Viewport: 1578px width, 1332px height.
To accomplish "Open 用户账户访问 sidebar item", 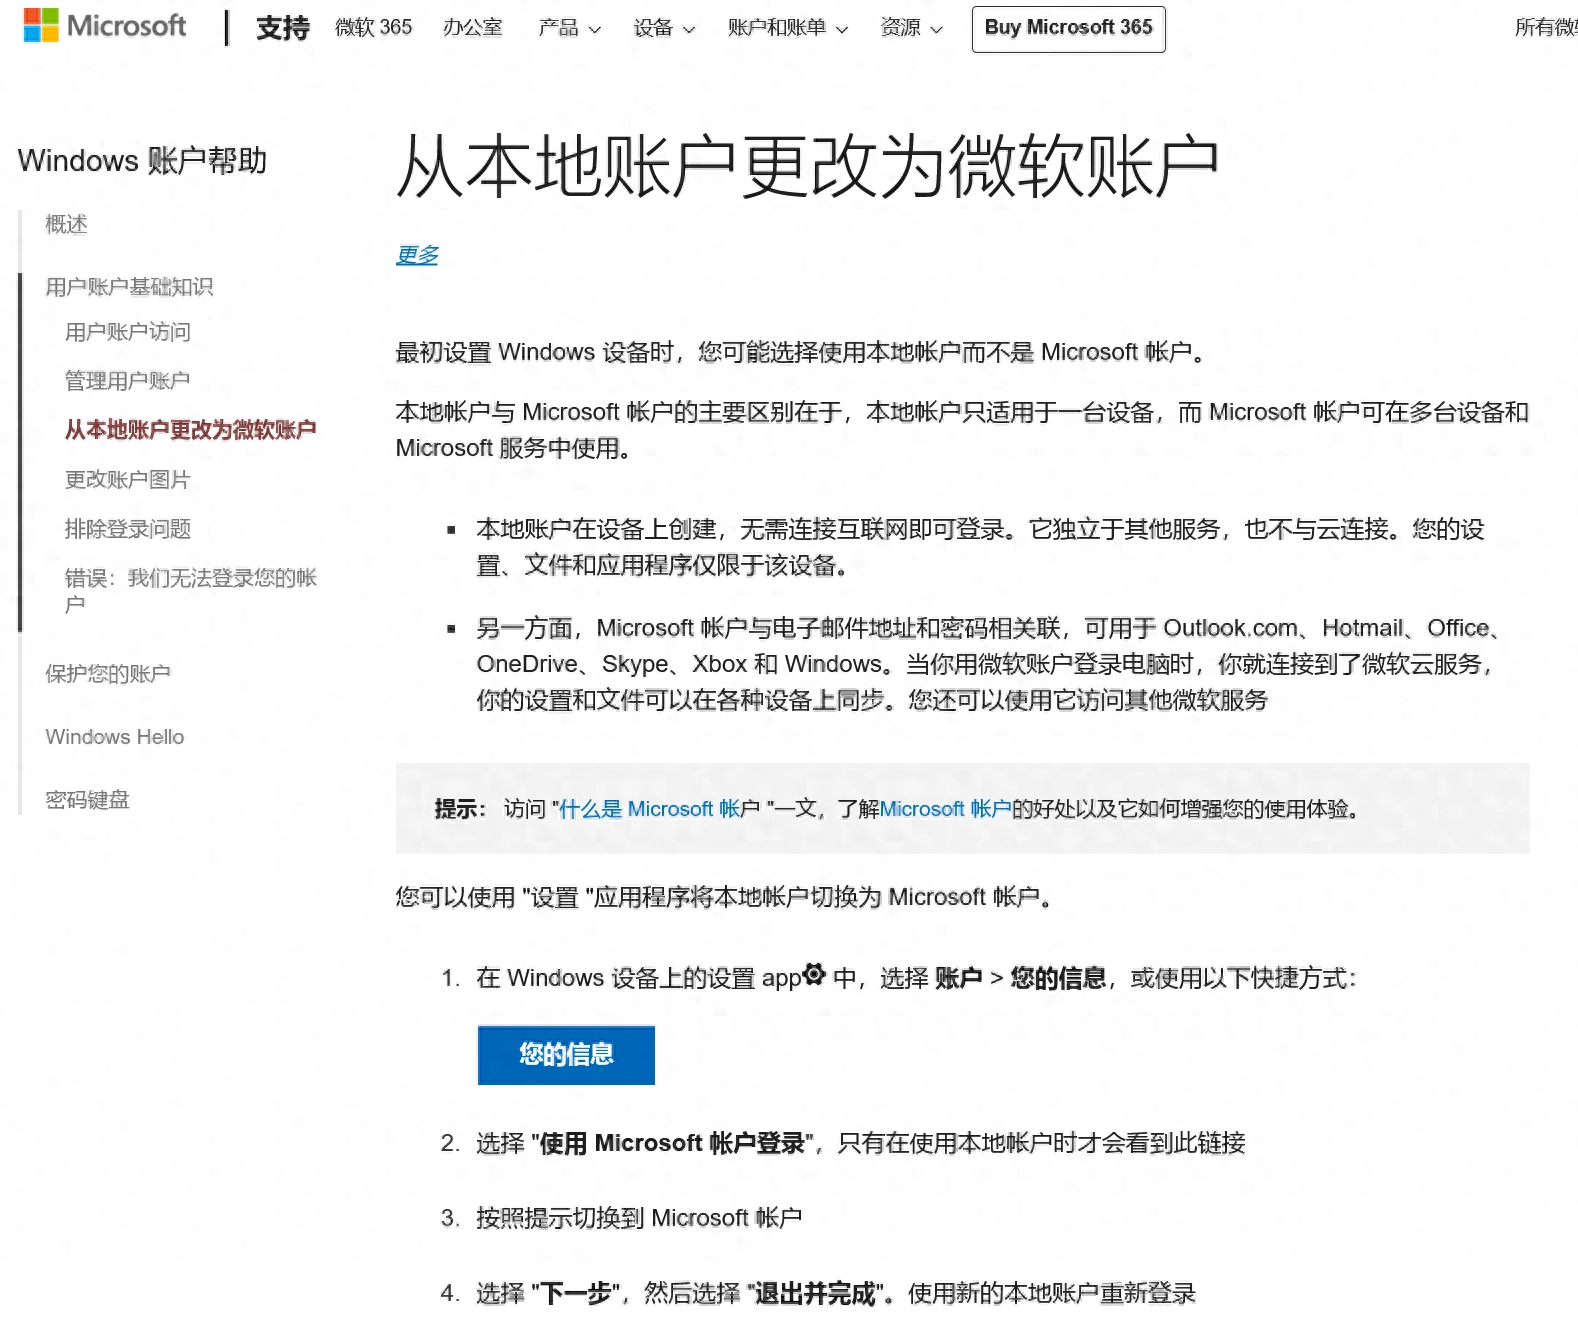I will pos(128,332).
